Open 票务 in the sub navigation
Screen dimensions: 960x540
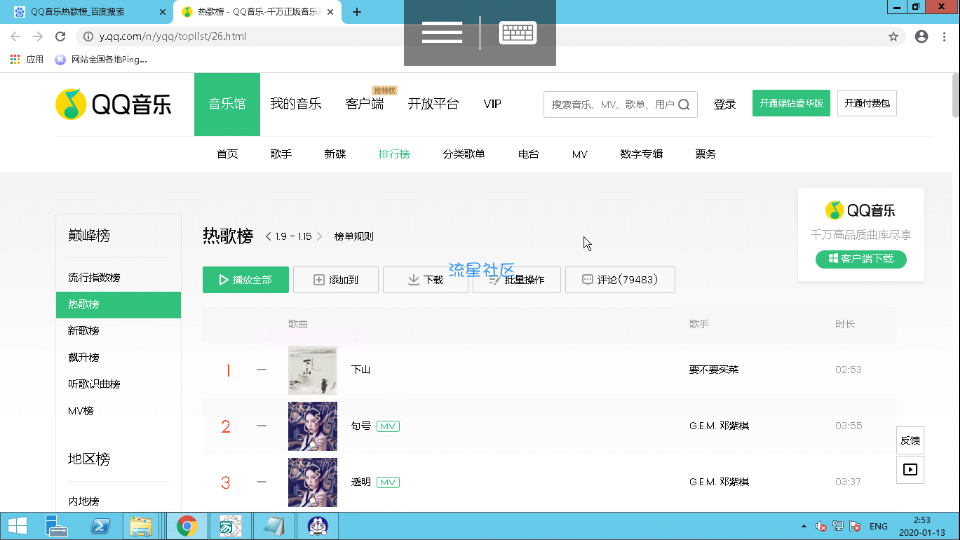pos(705,154)
